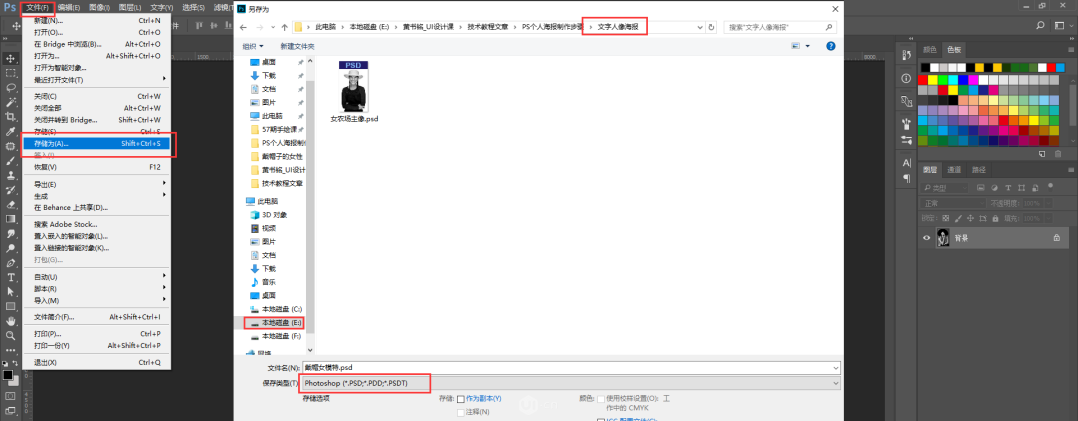Viewport: 1078px width, 421px height.
Task: Click the lock icon on 背景 layer
Action: 1056,238
